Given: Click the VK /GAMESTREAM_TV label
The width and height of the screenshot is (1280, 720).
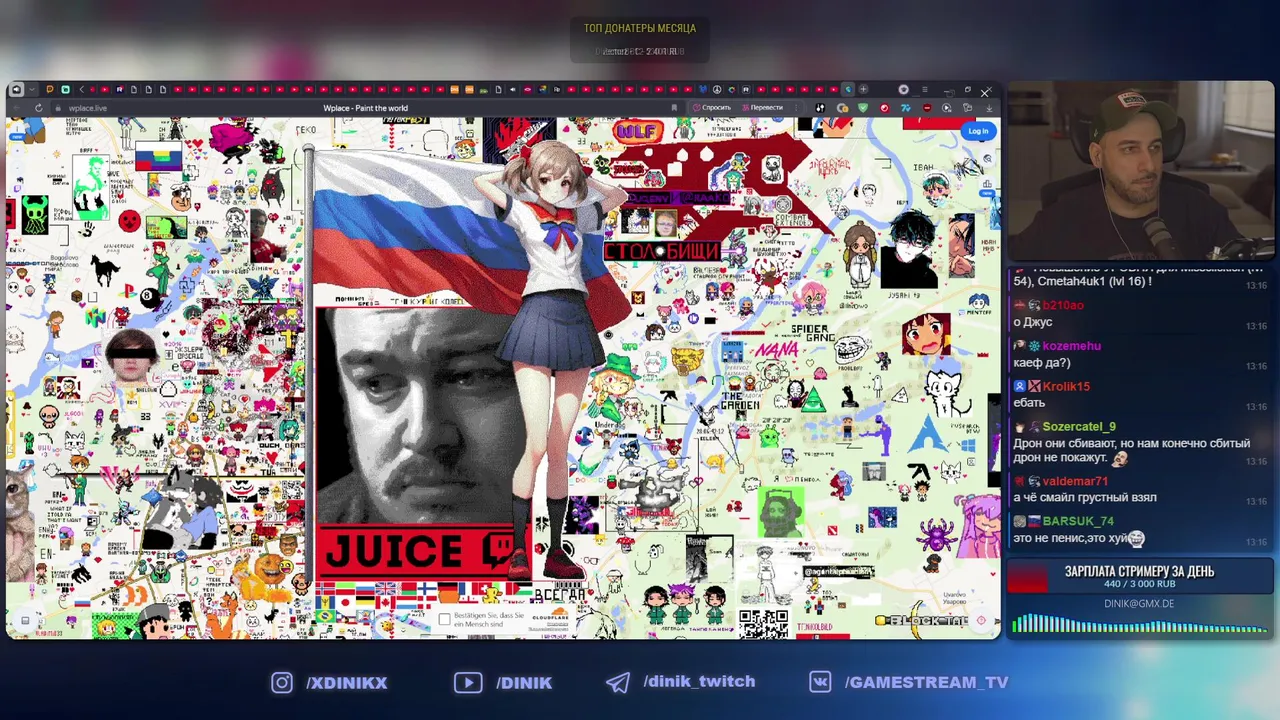Looking at the screenshot, I should (x=926, y=682).
